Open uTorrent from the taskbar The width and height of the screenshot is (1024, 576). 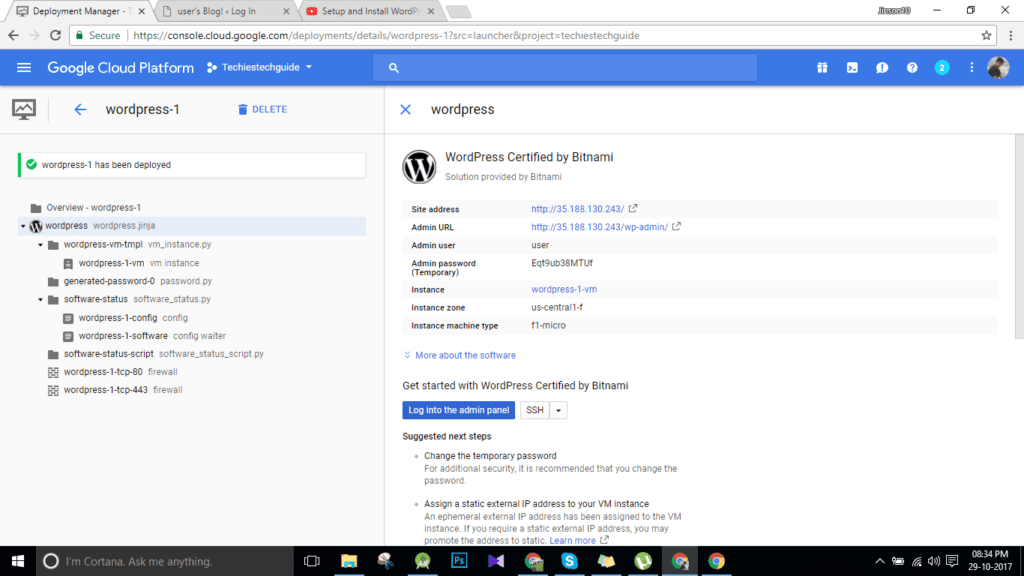coord(643,561)
